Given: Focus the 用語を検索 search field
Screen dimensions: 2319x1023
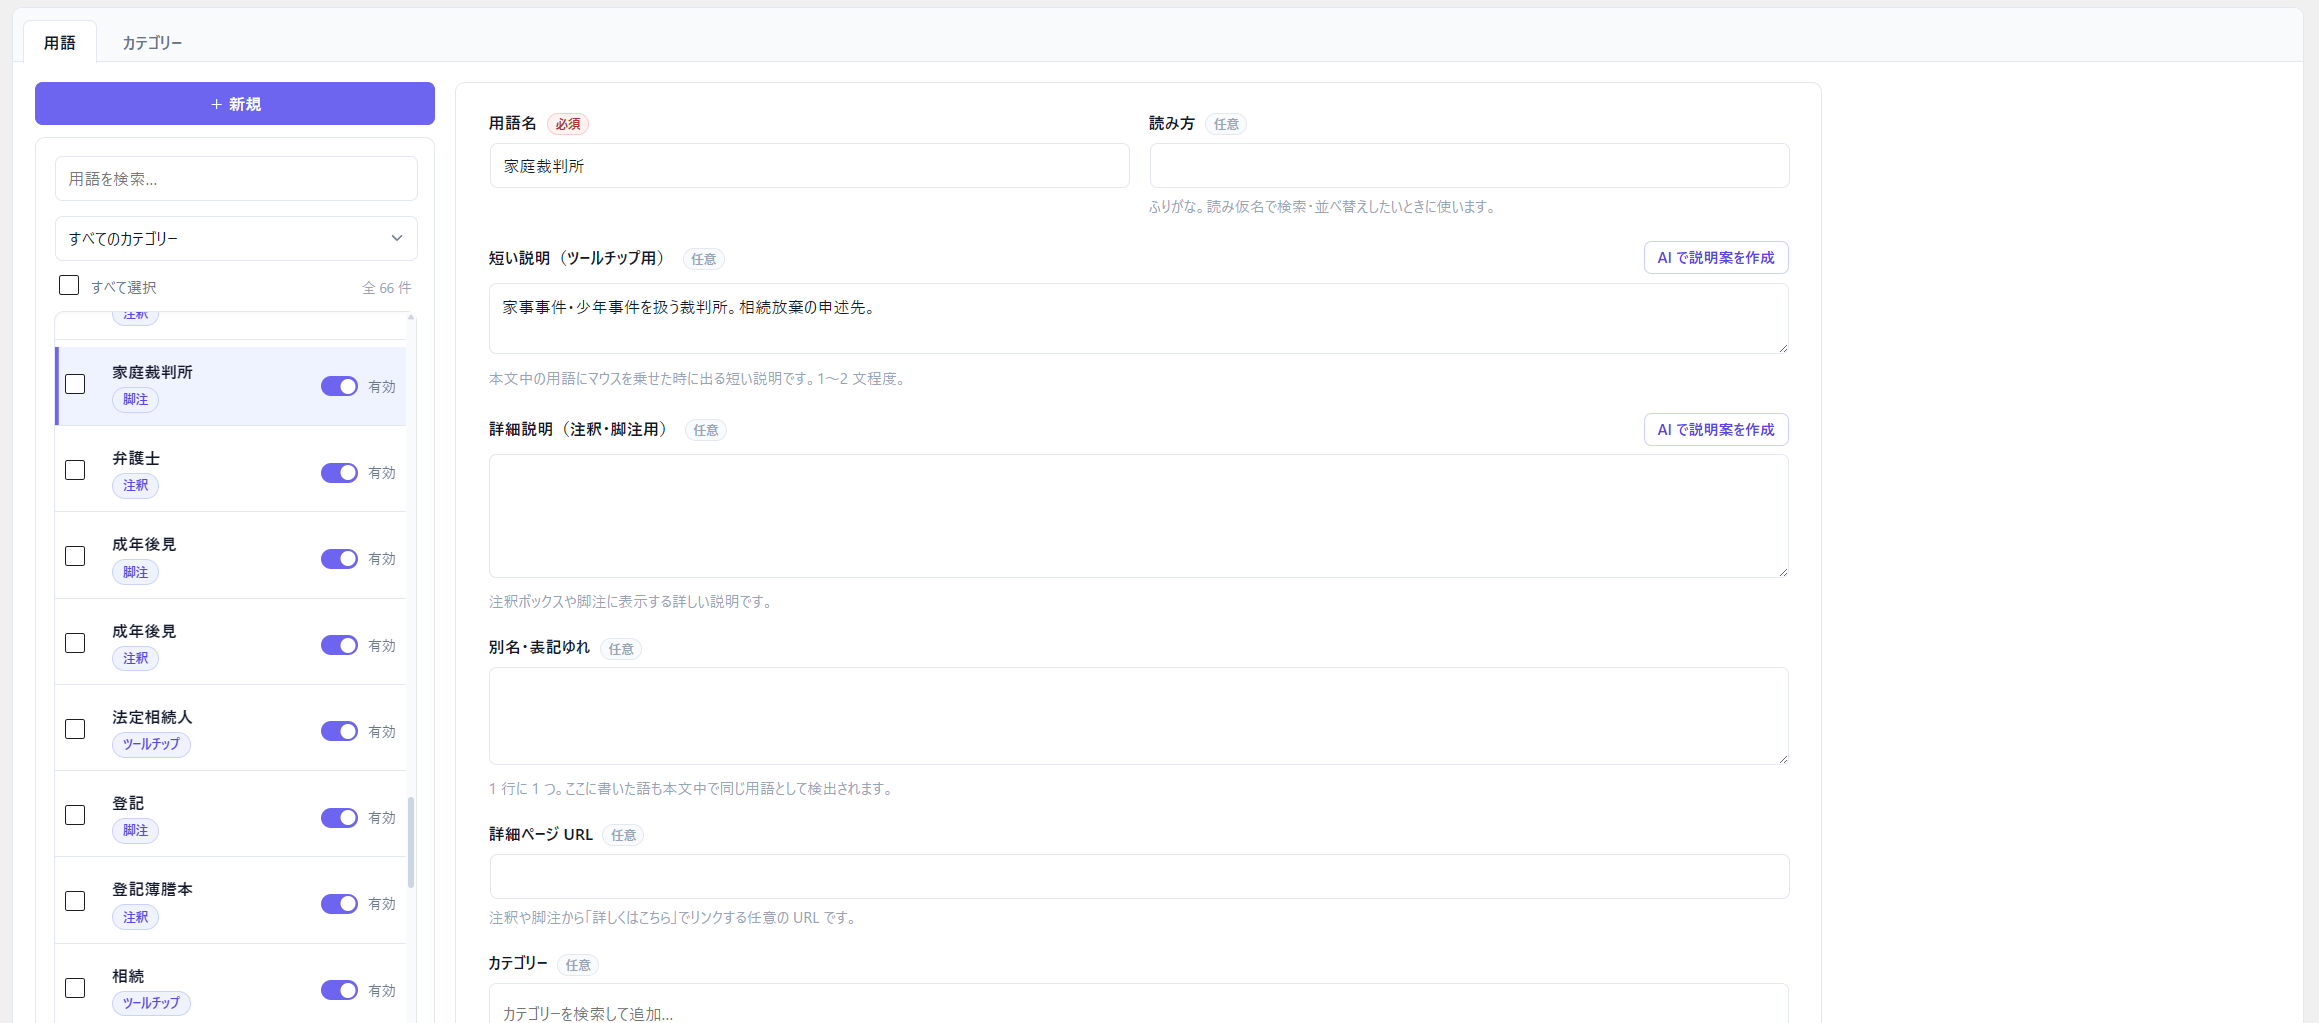Looking at the screenshot, I should point(236,179).
